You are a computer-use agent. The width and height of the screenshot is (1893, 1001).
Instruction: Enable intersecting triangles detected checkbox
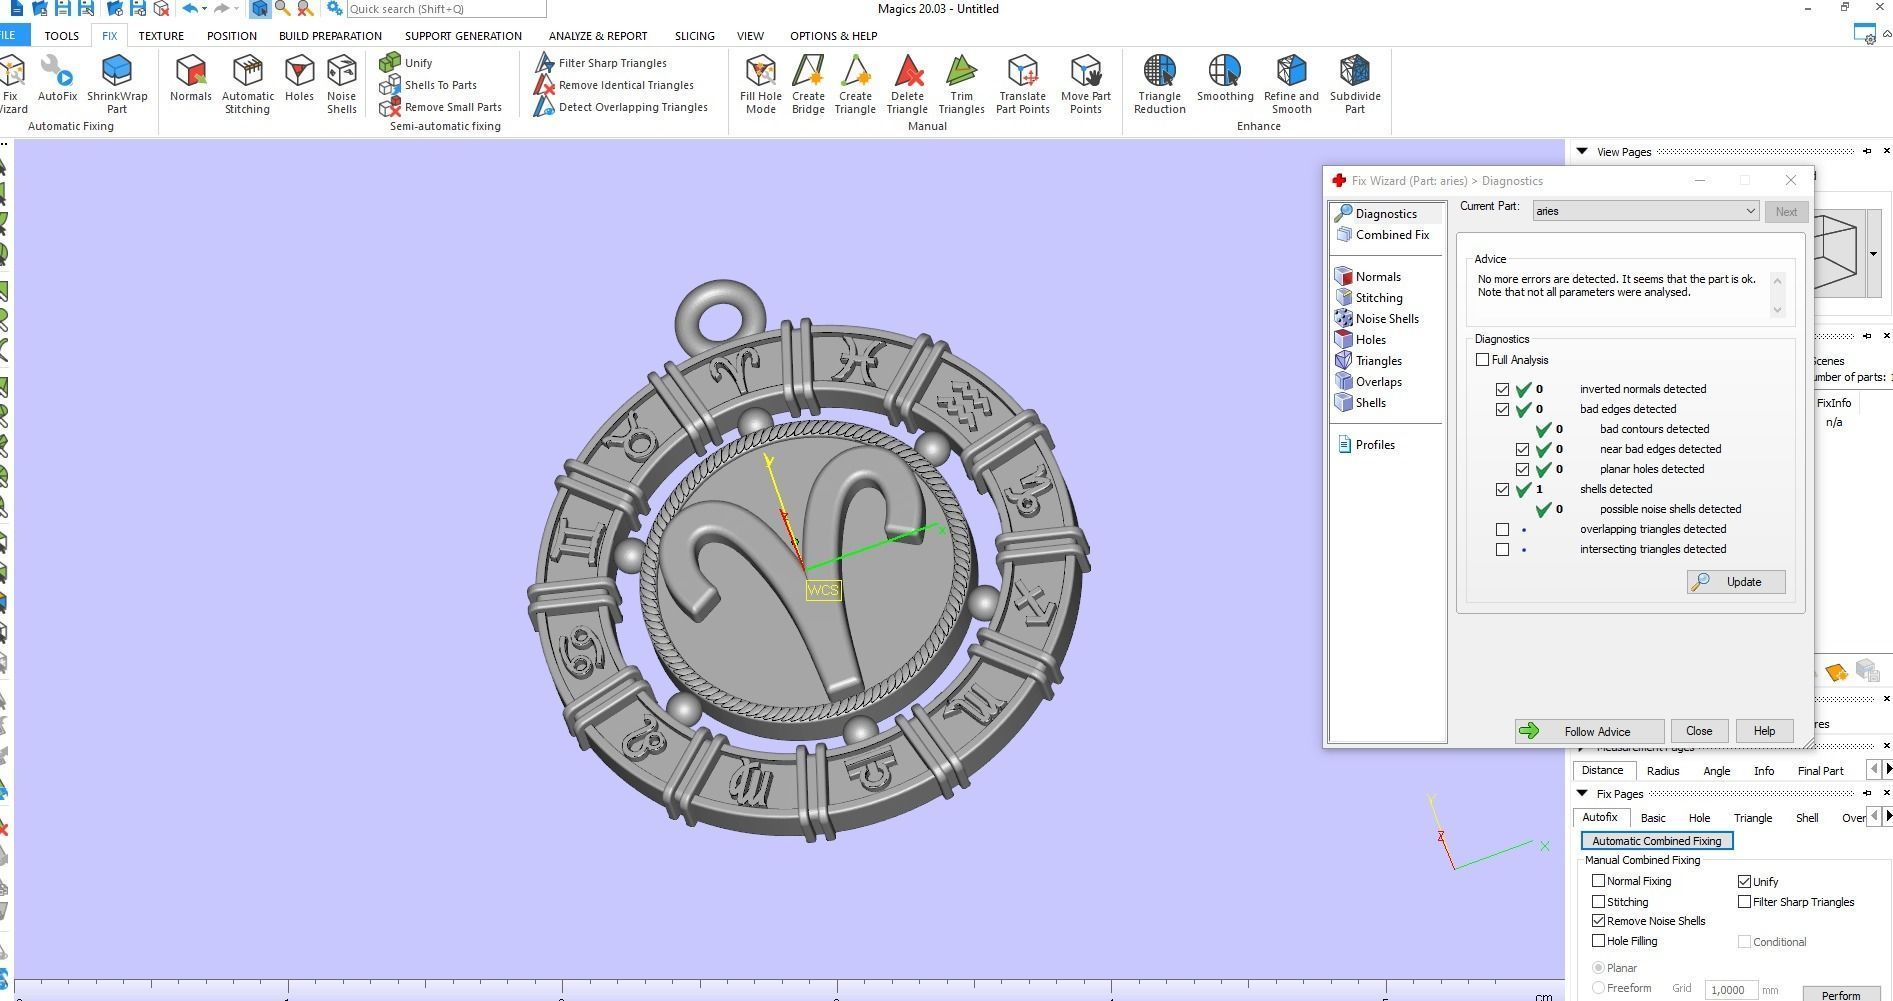pos(1502,549)
